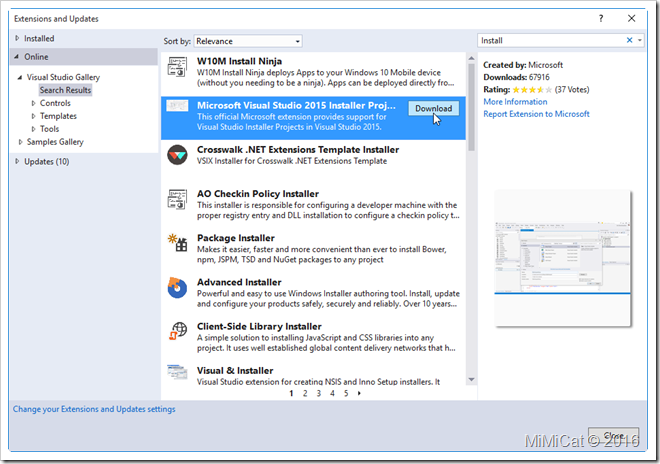Click Report Extension to Microsoft link
The height and width of the screenshot is (464, 660).
[536, 114]
